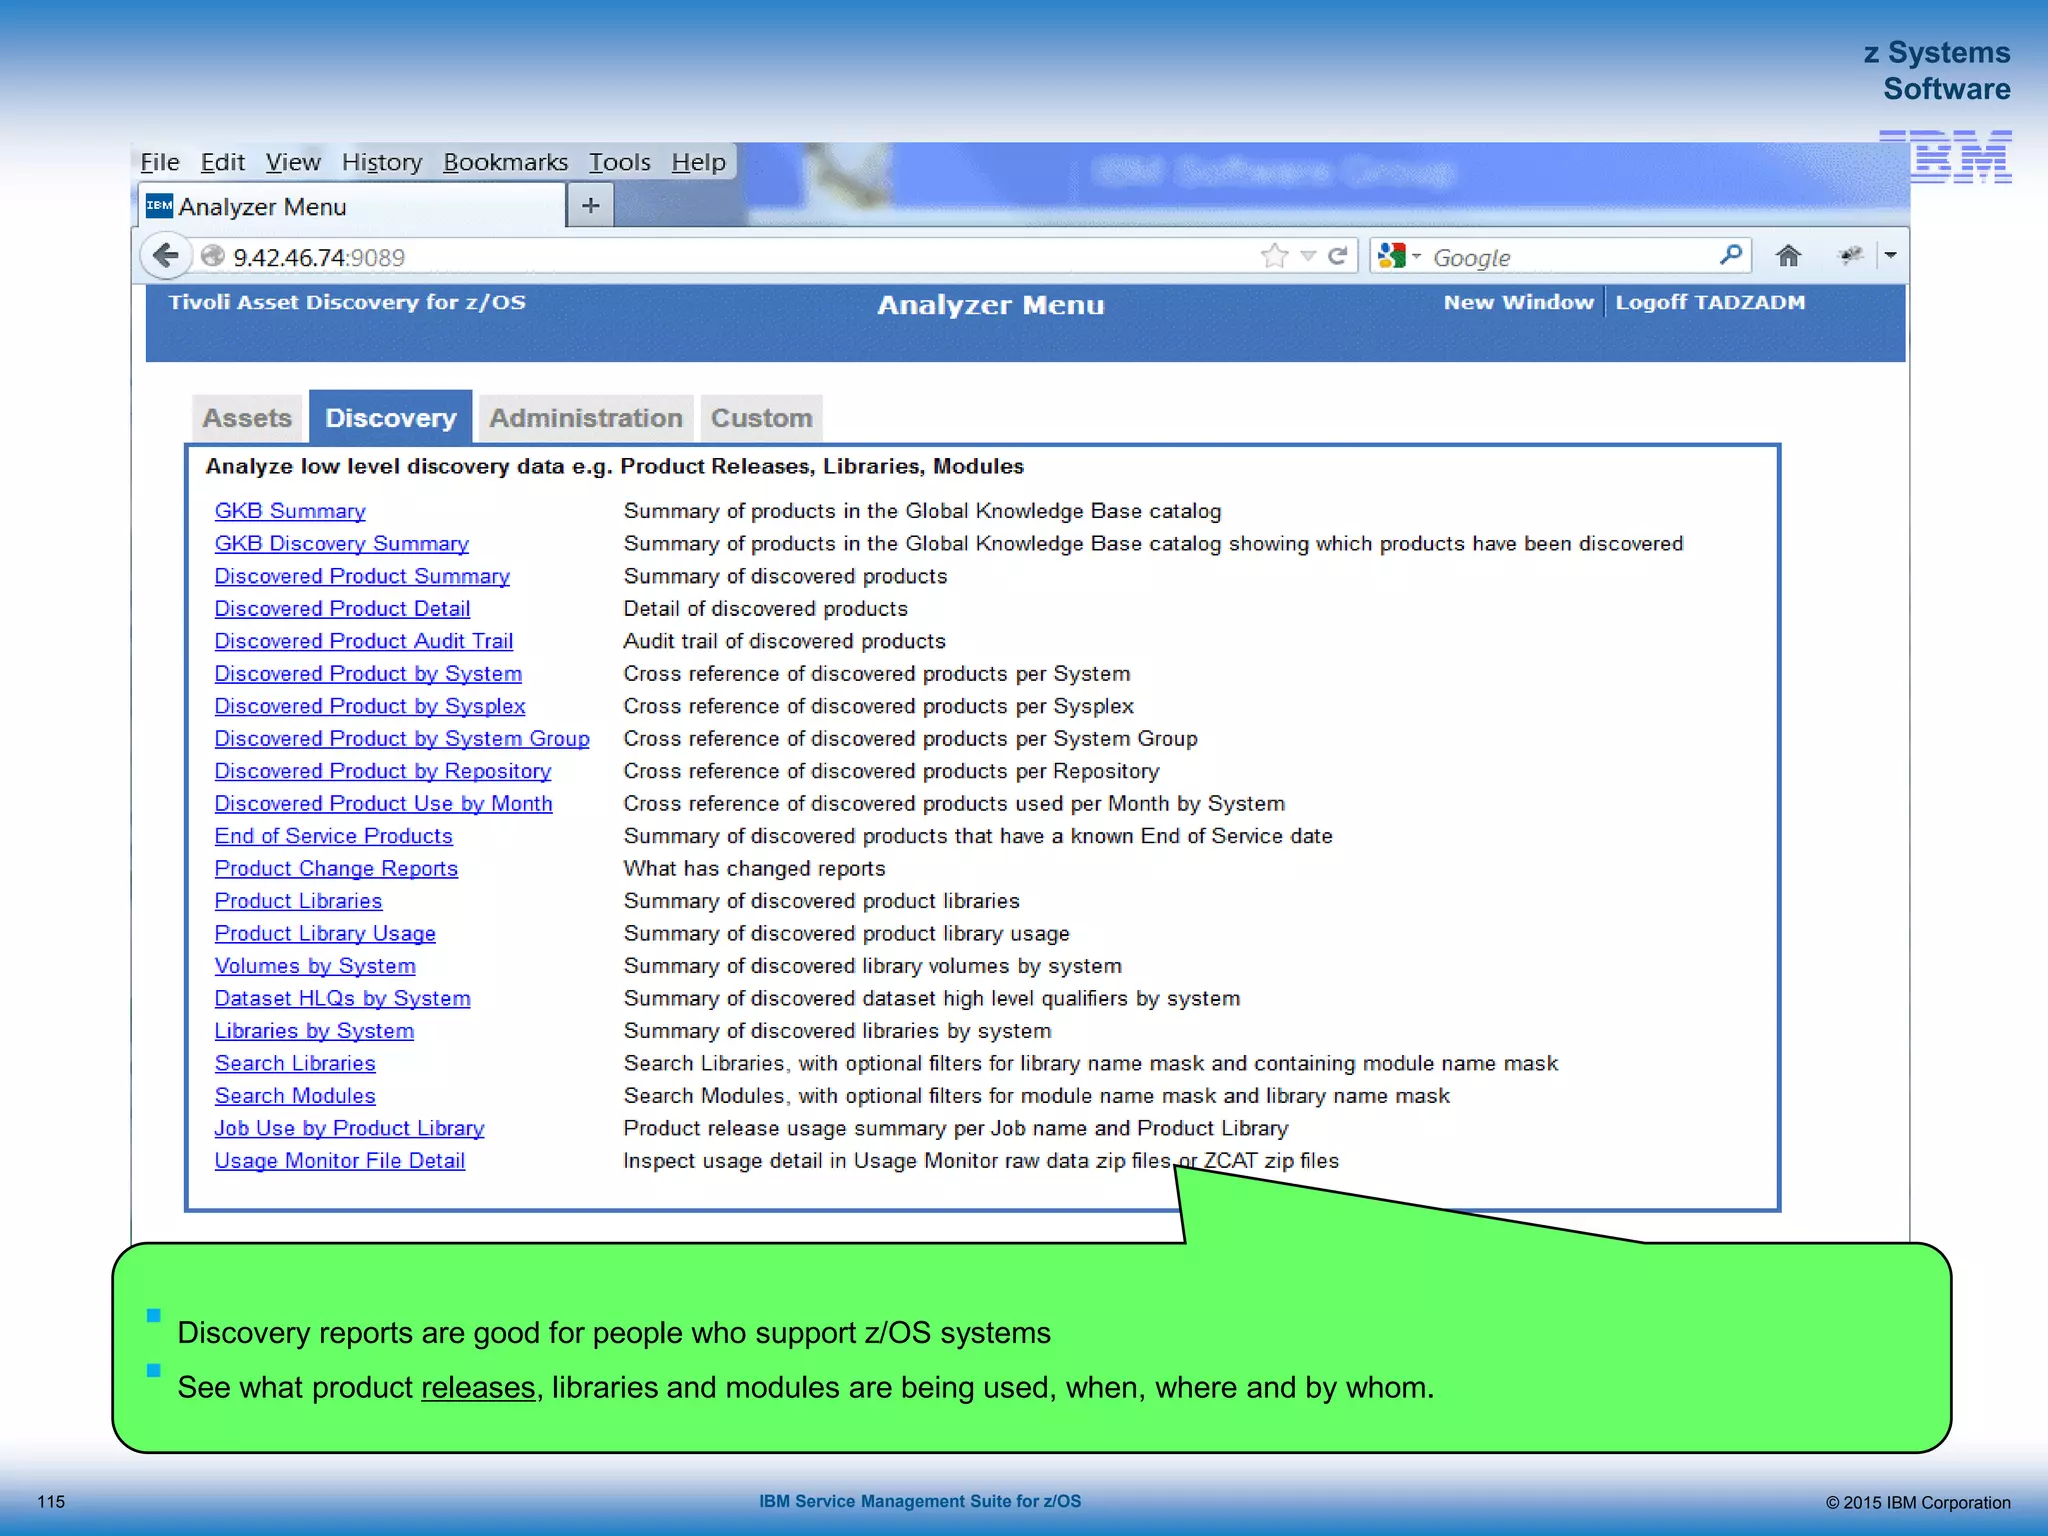This screenshot has height=1536, width=2048.
Task: Open the GKB Discovery Summary link
Action: coord(342,544)
